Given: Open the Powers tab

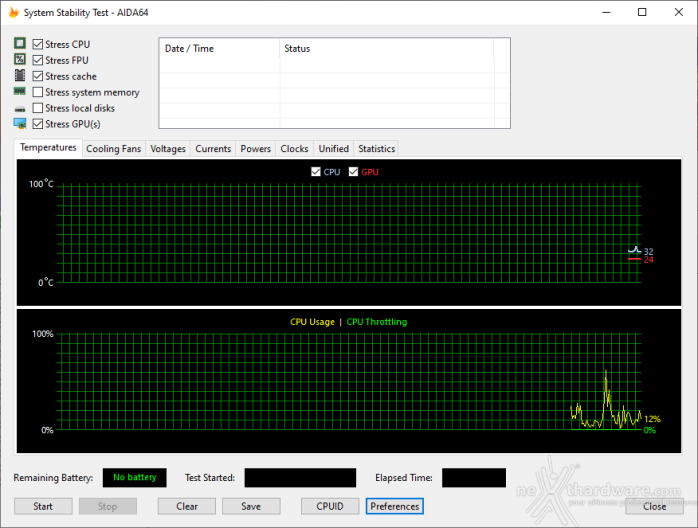Looking at the screenshot, I should coord(256,149).
